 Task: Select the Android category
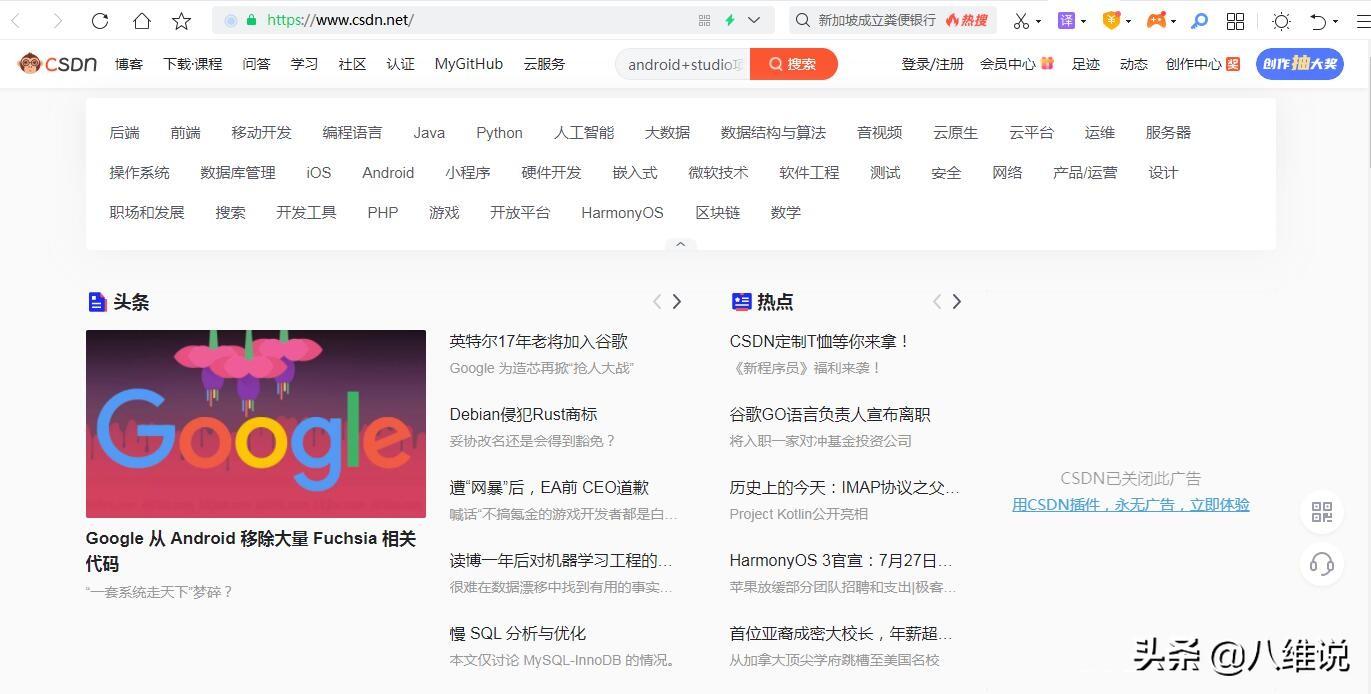(x=388, y=172)
